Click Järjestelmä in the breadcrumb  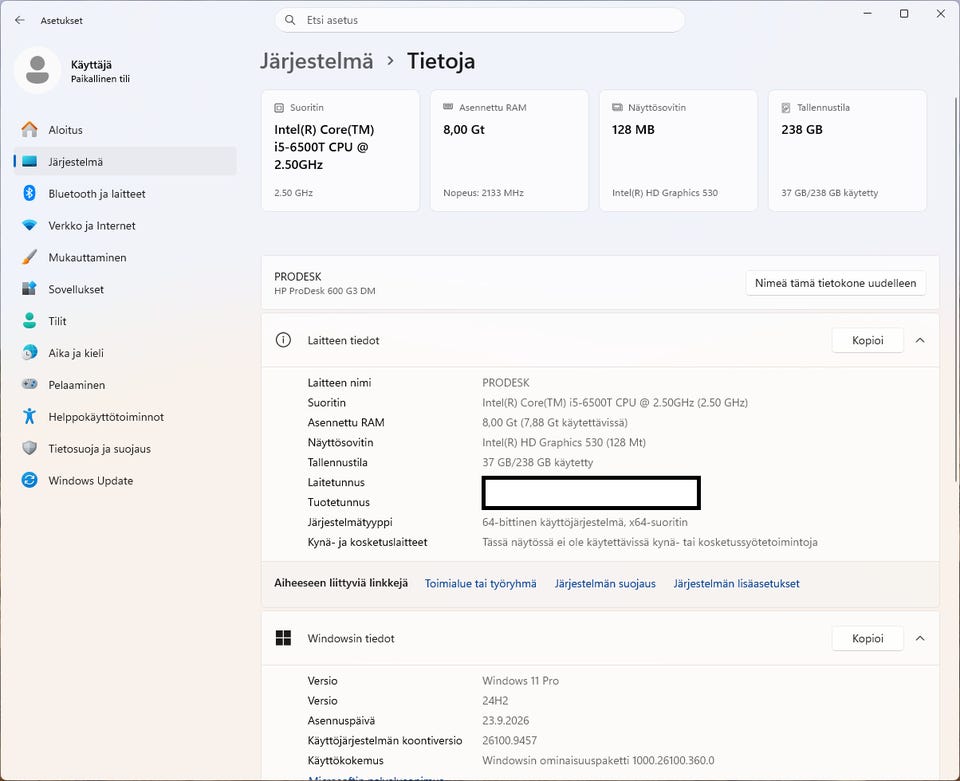point(317,61)
